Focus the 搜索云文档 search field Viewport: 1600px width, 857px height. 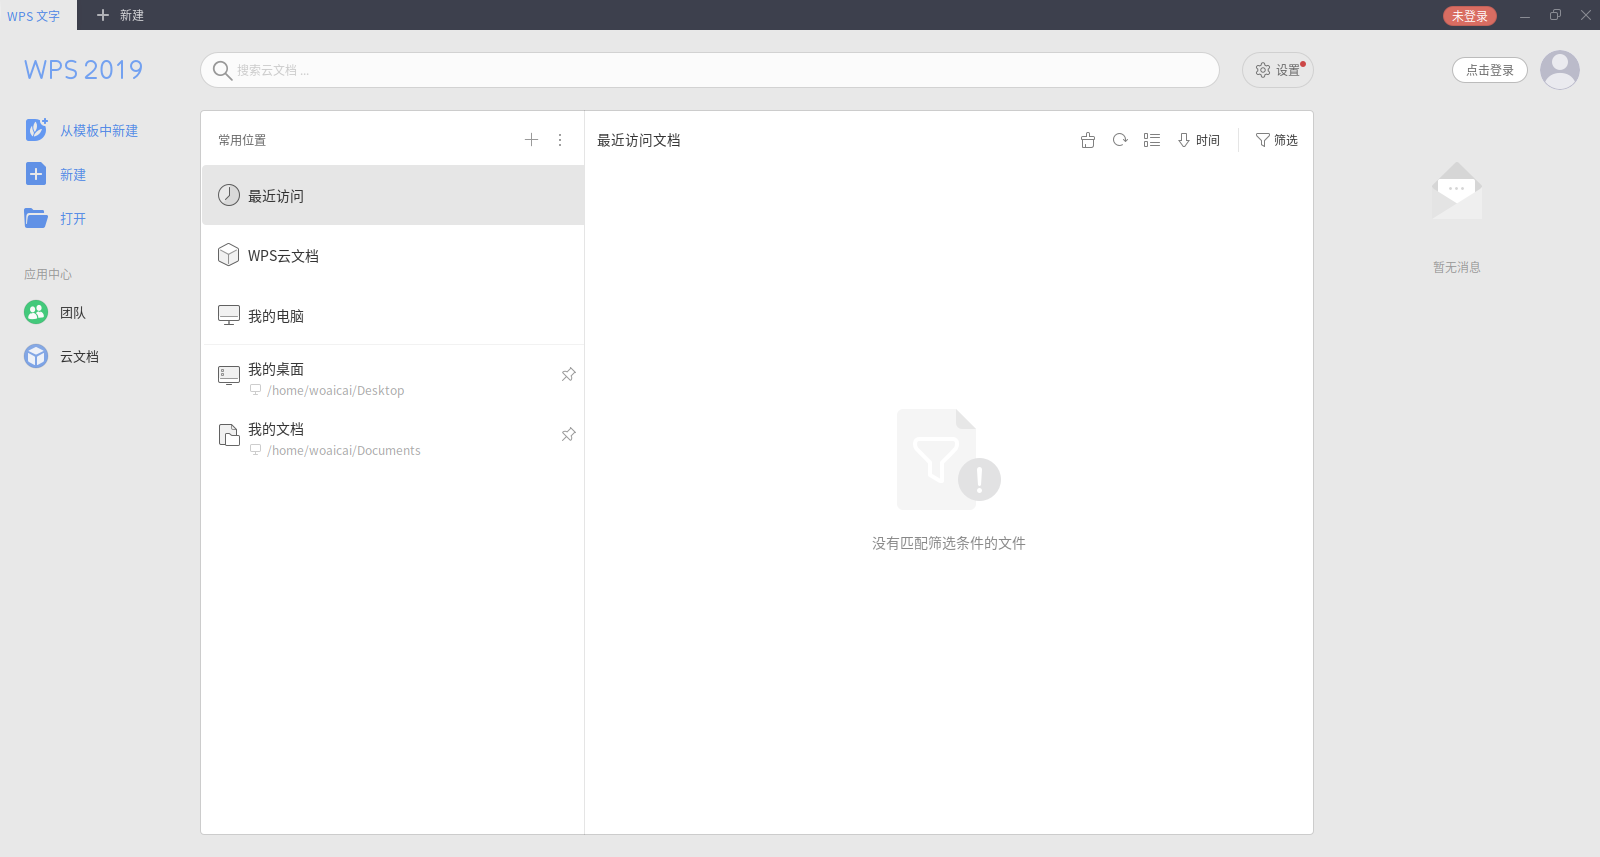(x=710, y=70)
